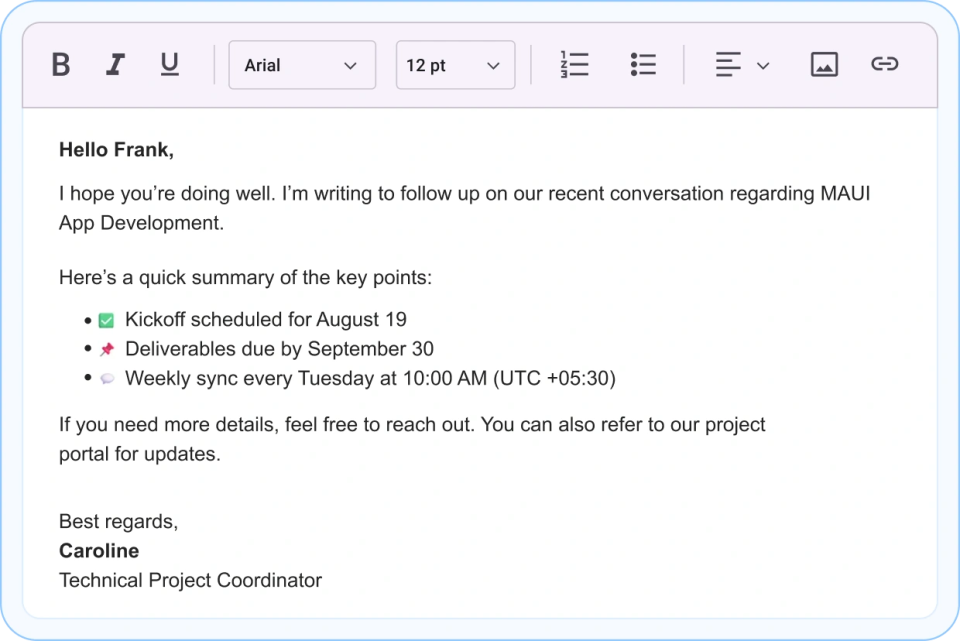Click the bold "Caroline" signature name
Screen dimensions: 960x641
click(x=98, y=550)
